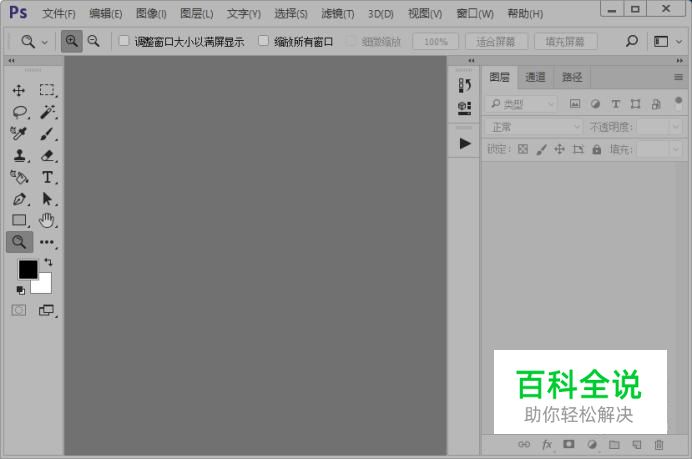Open the workspace switcher icon
The image size is (692, 459).
click(x=661, y=41)
